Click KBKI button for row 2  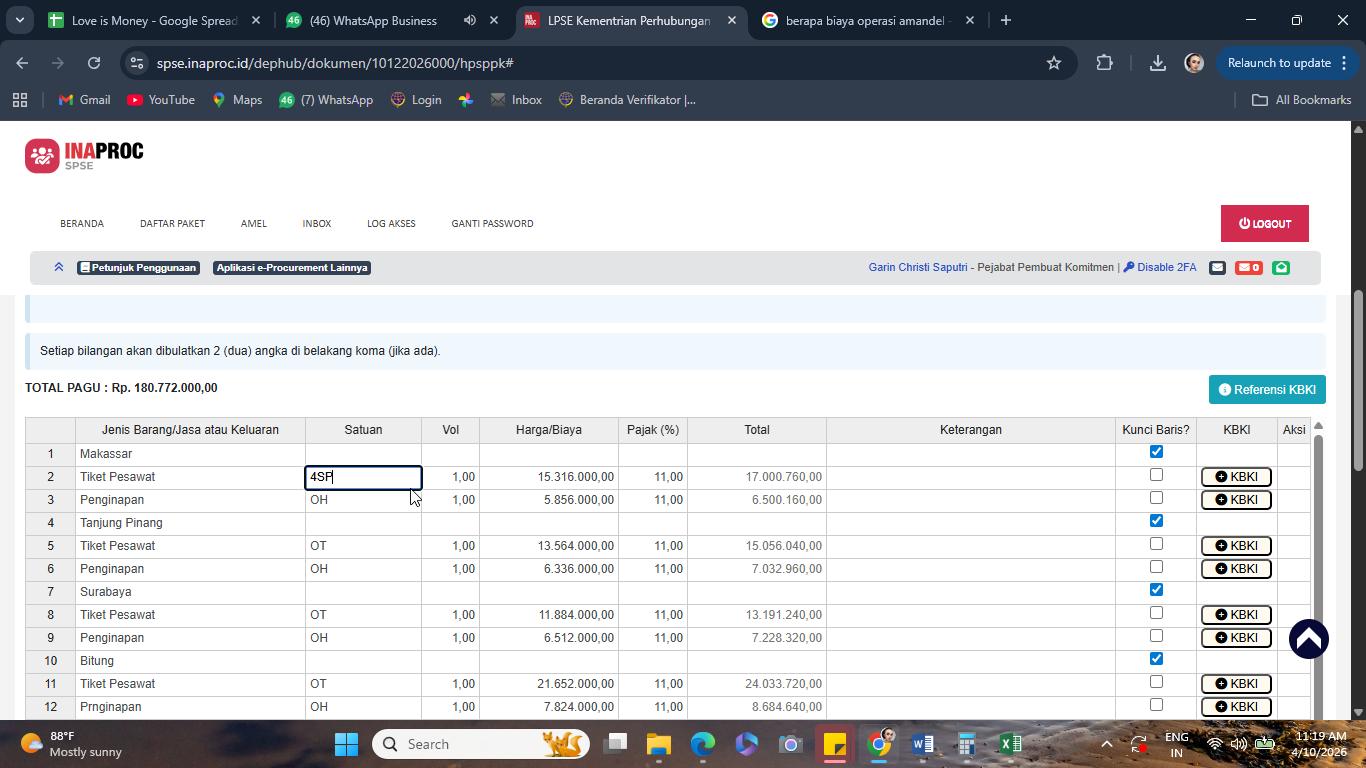click(x=1236, y=477)
